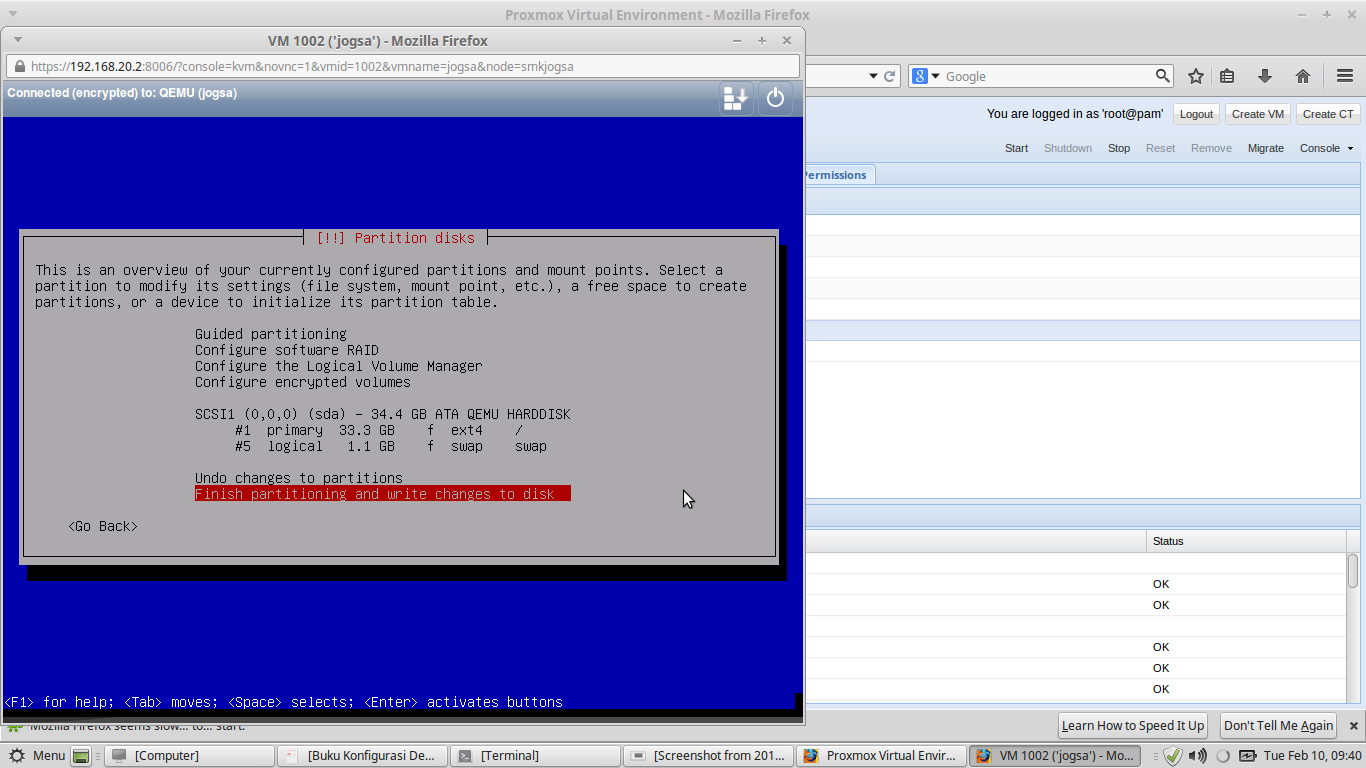The width and height of the screenshot is (1366, 768).
Task: Click the taskbar clock Tue Feb 10
Action: tap(1312, 755)
